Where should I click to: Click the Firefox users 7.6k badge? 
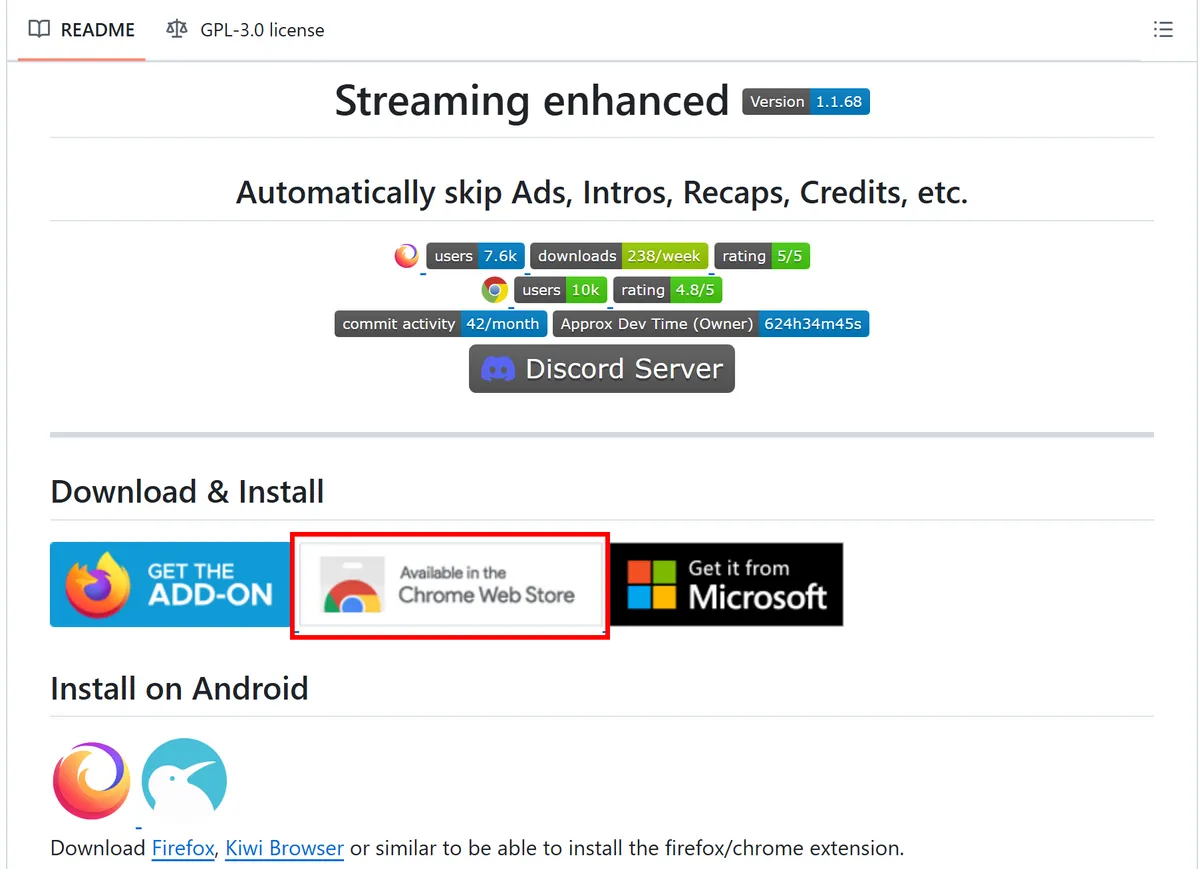pyautogui.click(x=475, y=256)
